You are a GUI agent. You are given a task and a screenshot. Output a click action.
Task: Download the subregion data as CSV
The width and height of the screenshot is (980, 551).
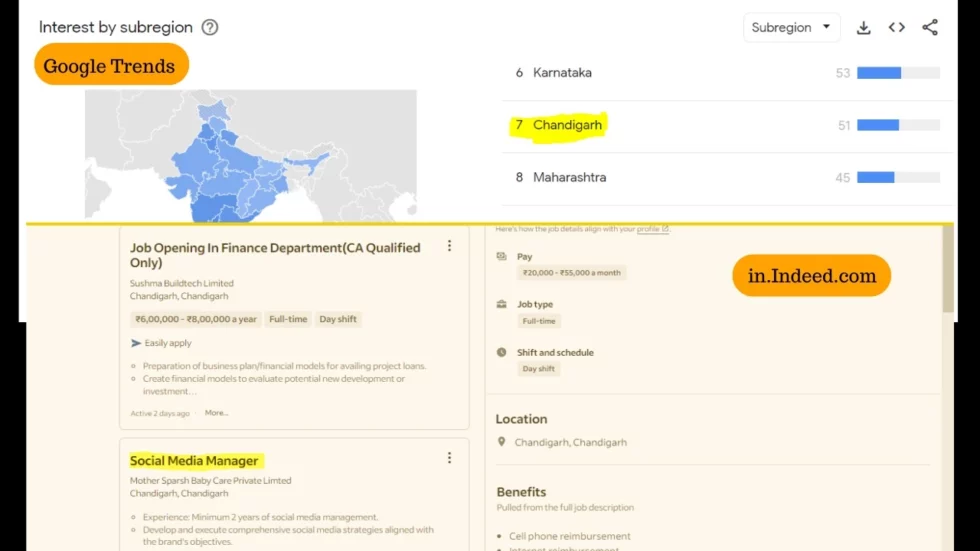coord(864,27)
